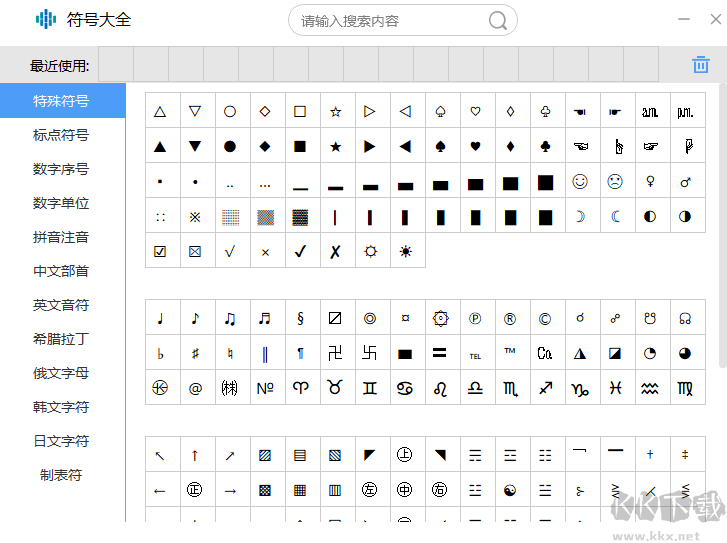
Task: Click the vertical scrollbar of symbol list
Action: point(722,225)
